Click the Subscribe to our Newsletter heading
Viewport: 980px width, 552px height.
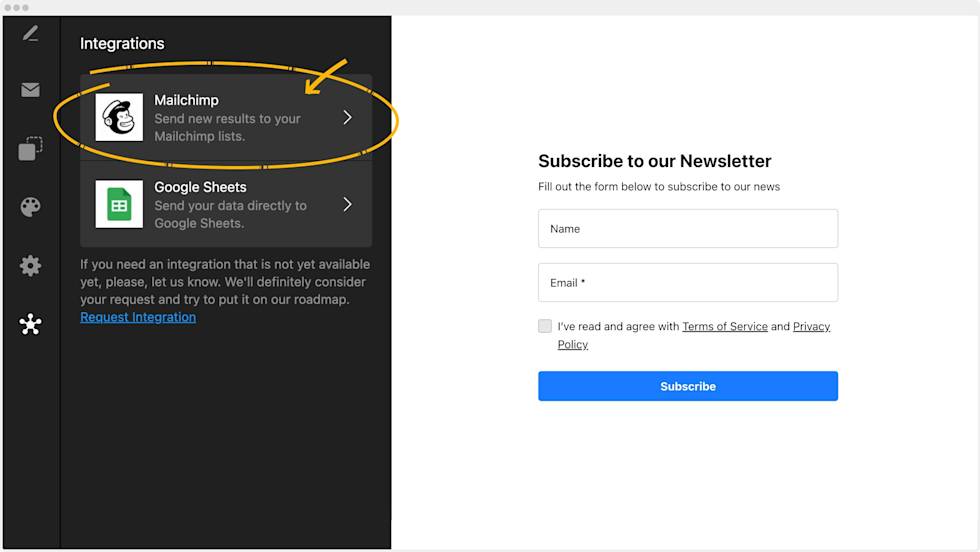pos(655,161)
